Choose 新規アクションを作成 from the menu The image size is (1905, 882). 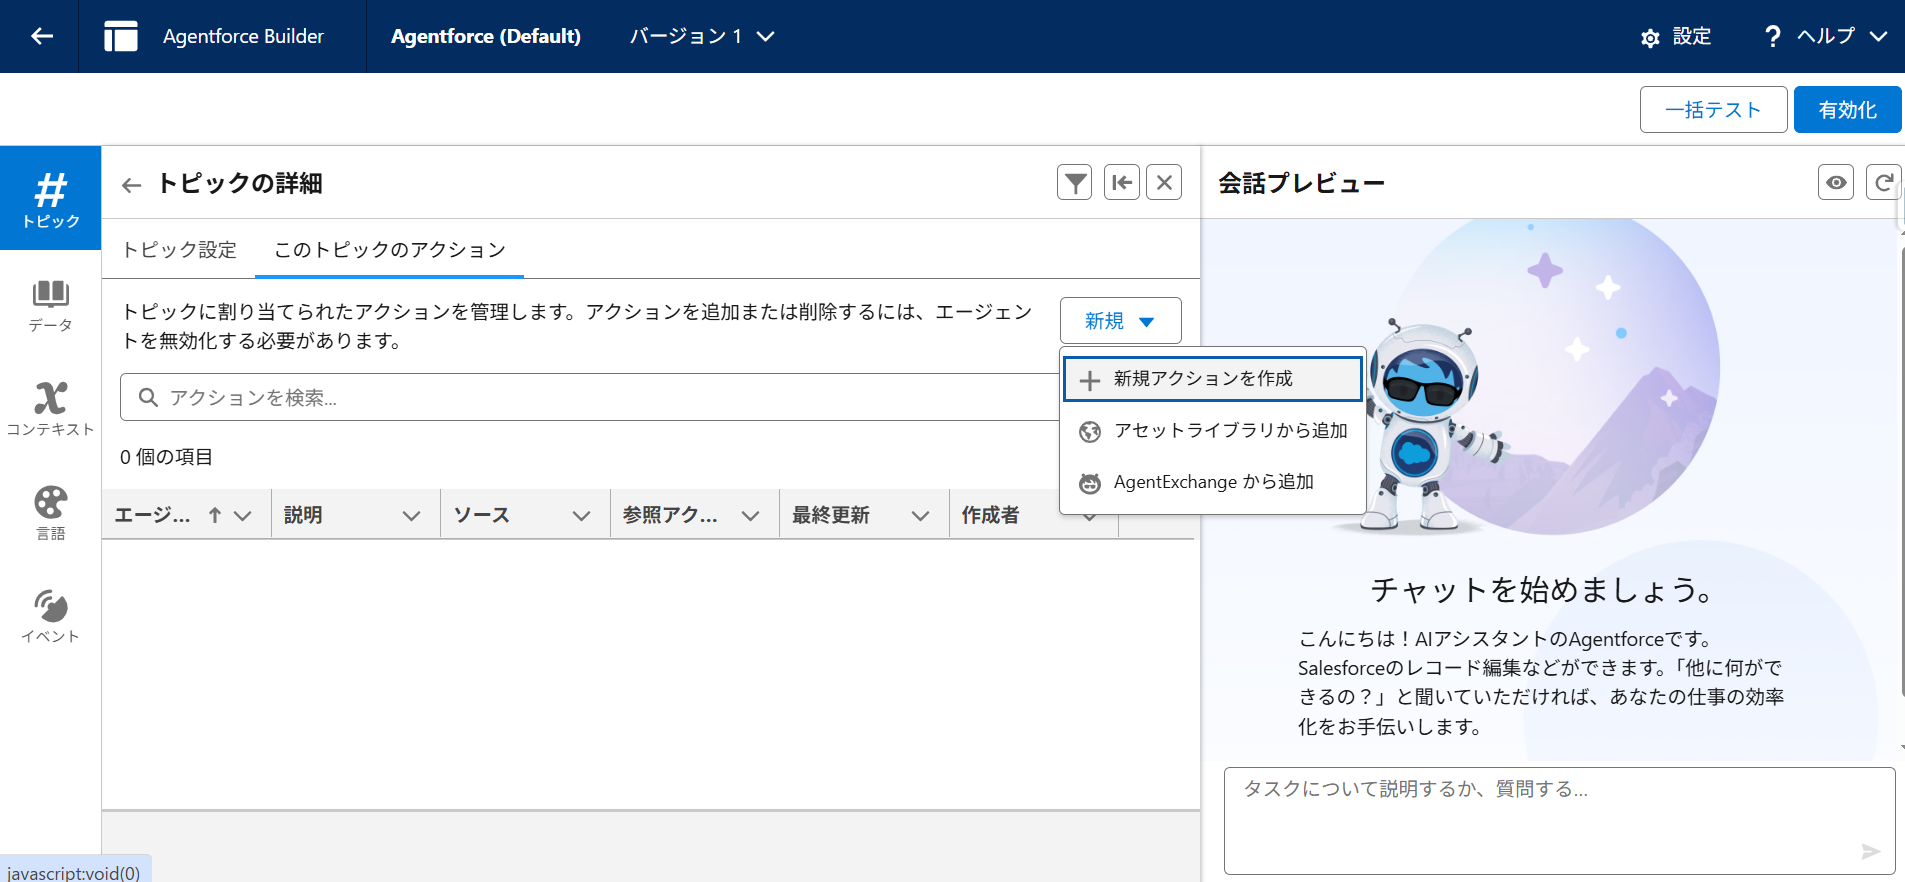[1212, 379]
